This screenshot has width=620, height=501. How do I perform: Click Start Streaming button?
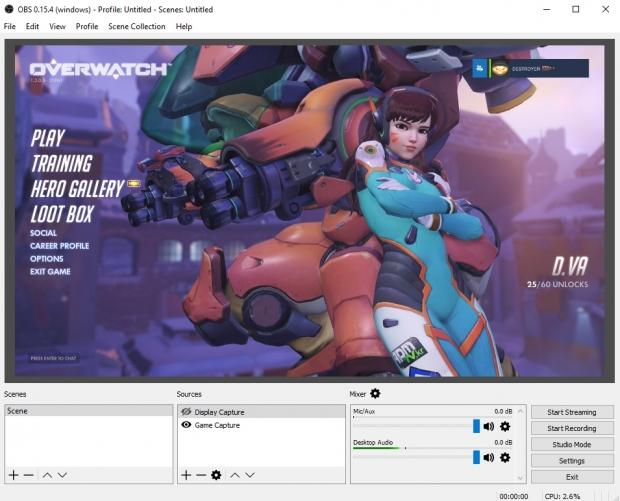click(572, 412)
